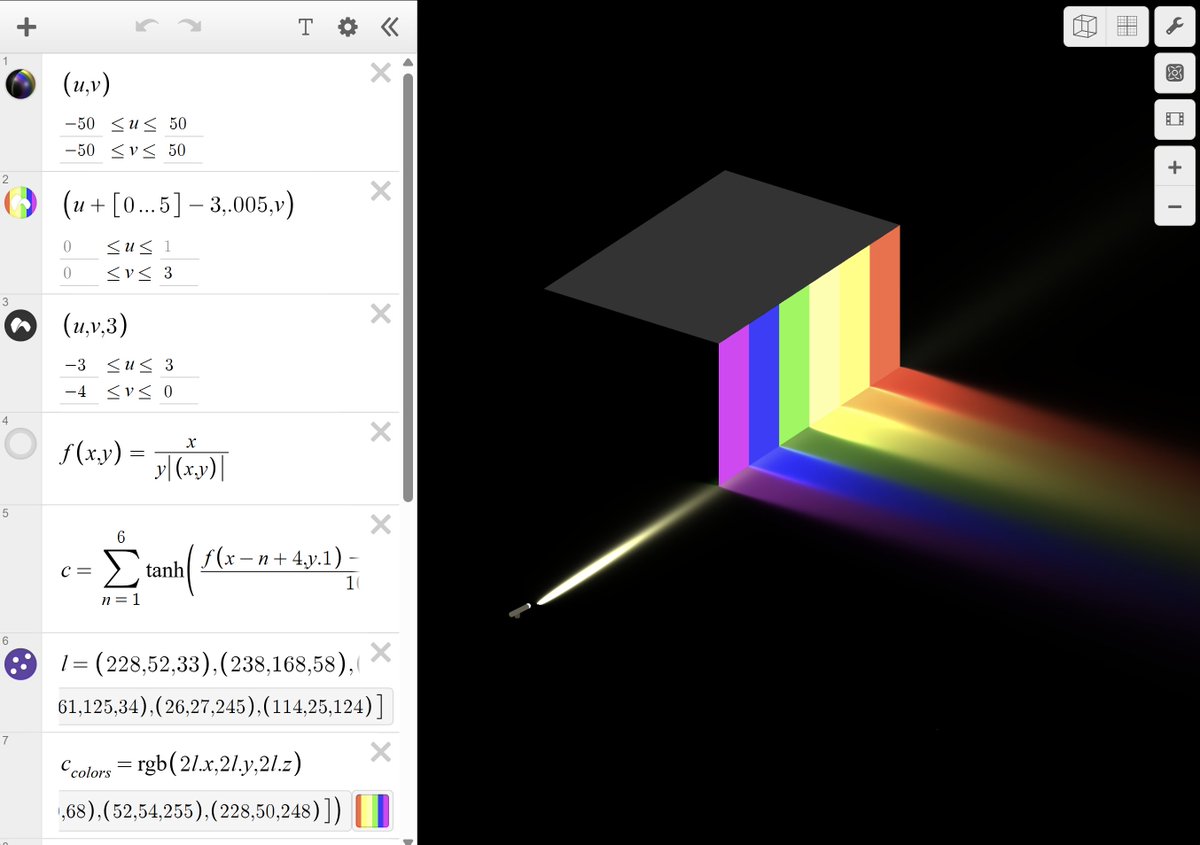Edit expression 1 v lower bound -50
The width and height of the screenshot is (1200, 845).
click(x=80, y=150)
